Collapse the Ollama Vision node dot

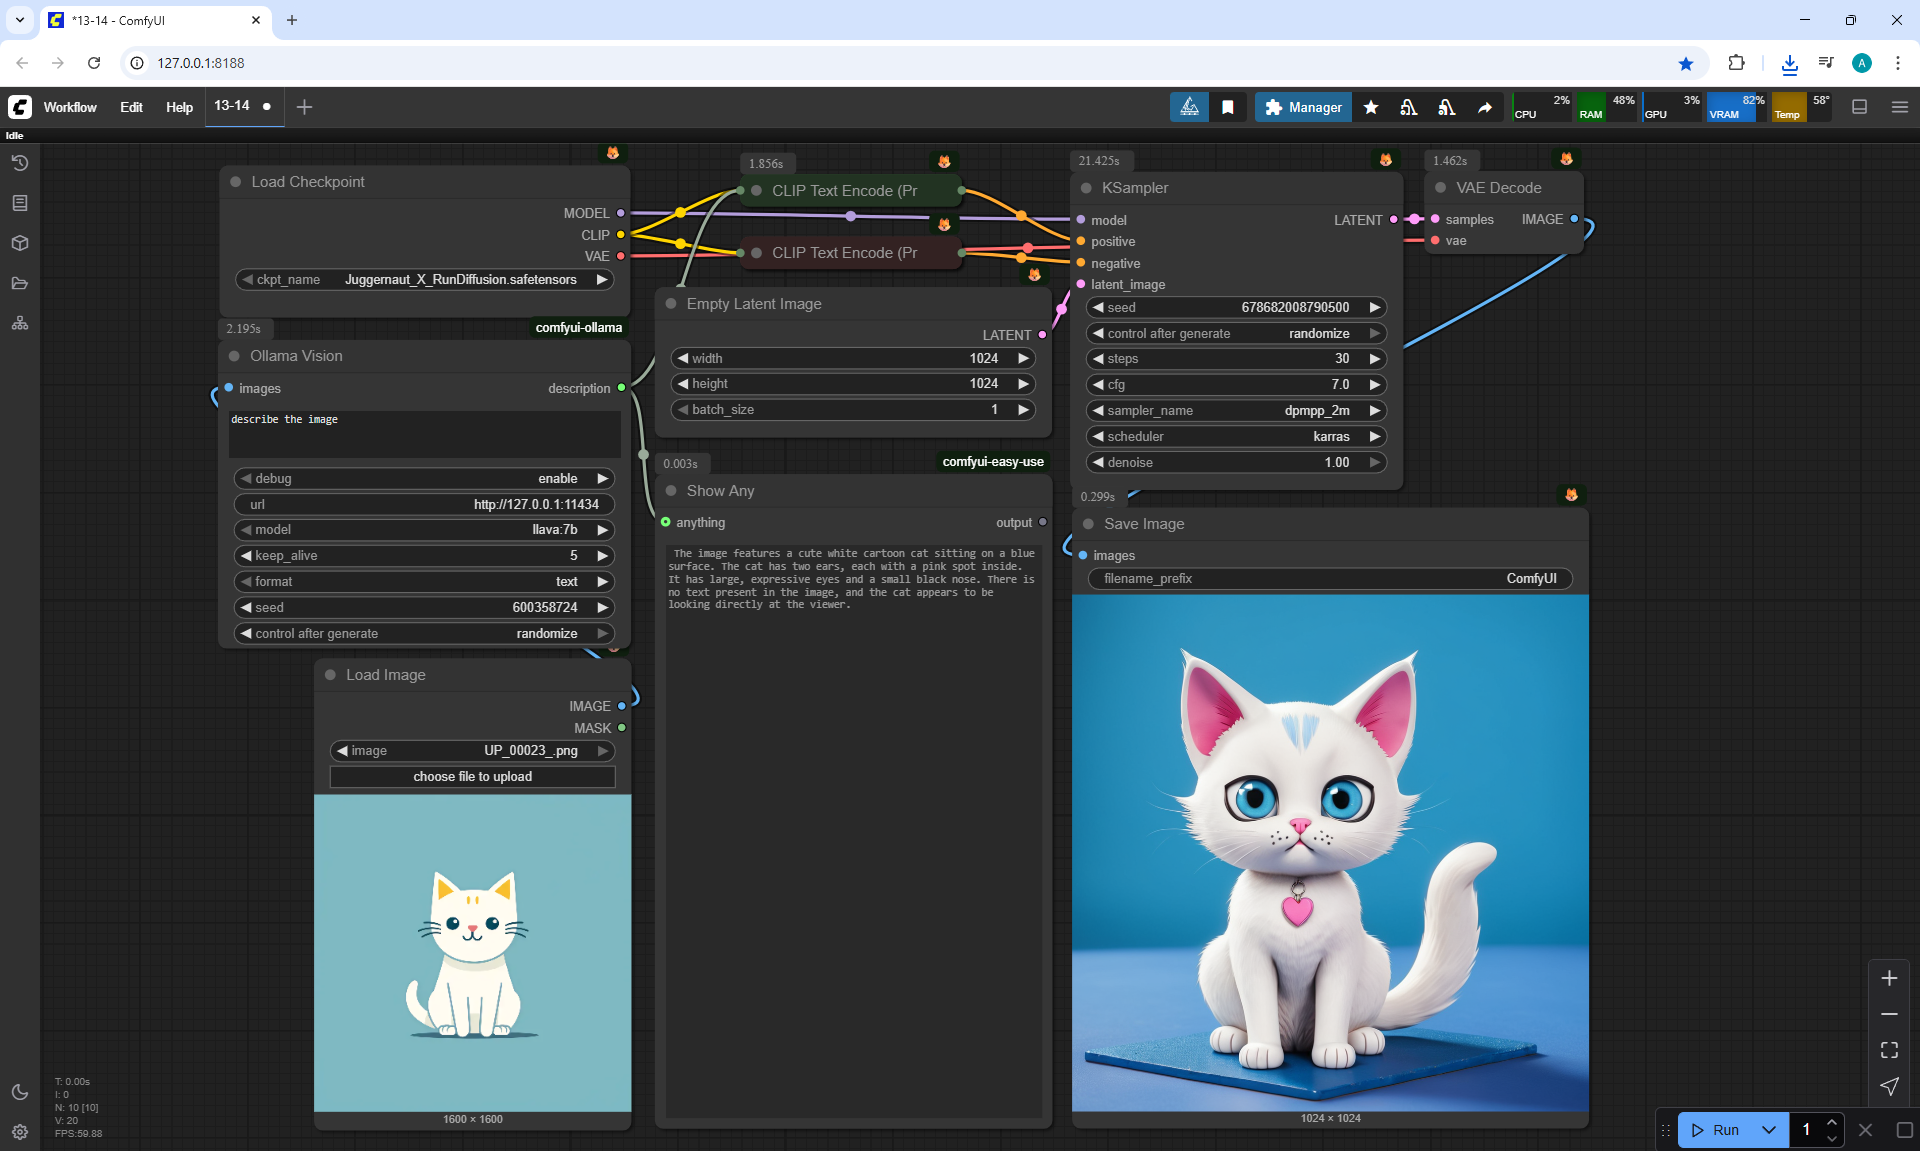pos(234,356)
